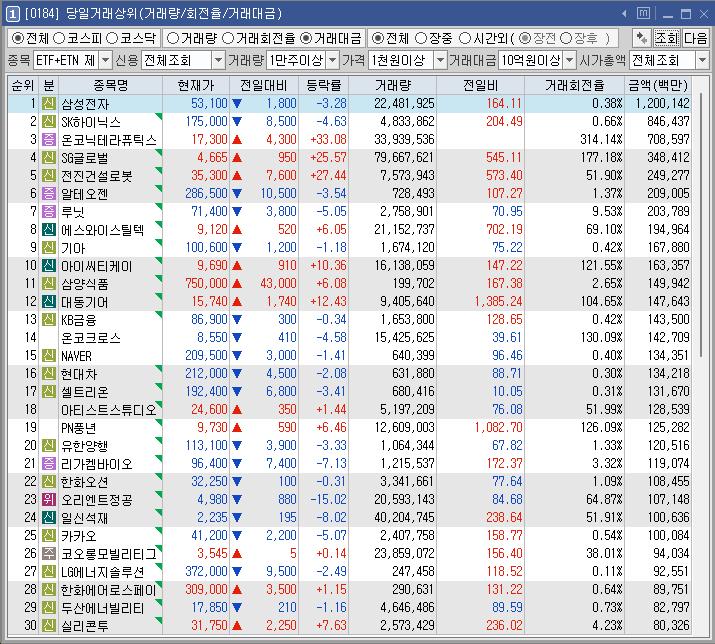Sort by the 거래회전율 column header
This screenshot has width=715, height=644.
pos(575,85)
